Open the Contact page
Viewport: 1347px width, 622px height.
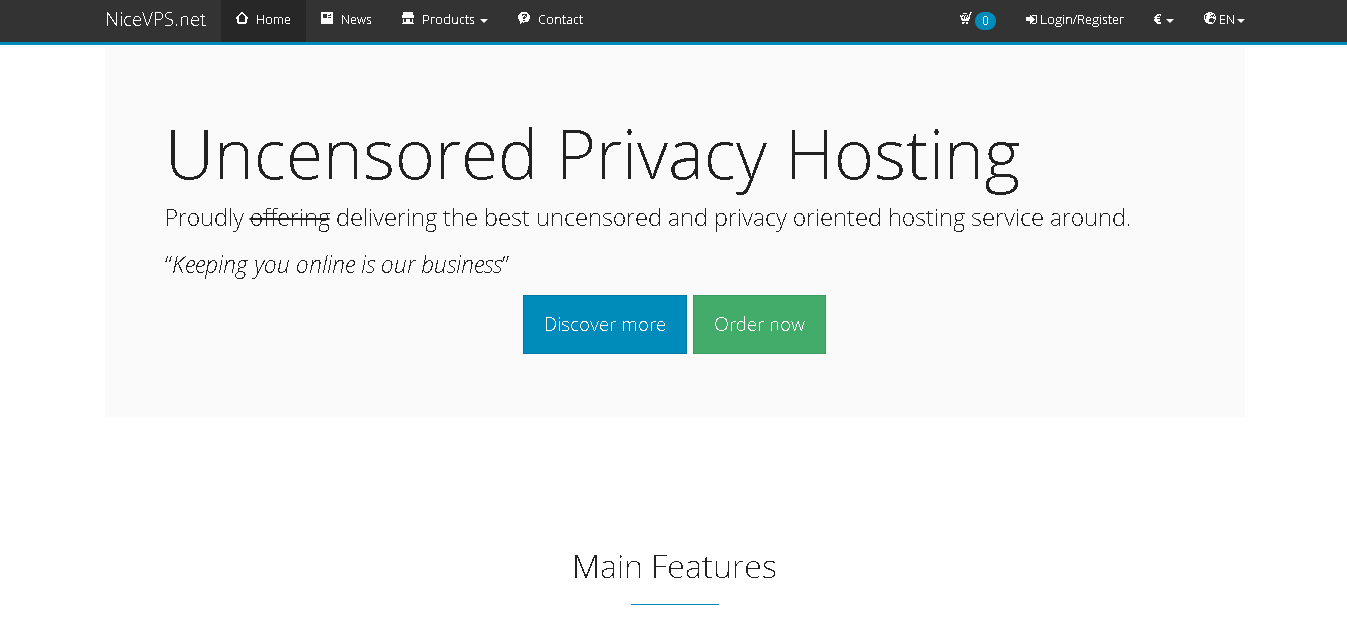(x=550, y=20)
